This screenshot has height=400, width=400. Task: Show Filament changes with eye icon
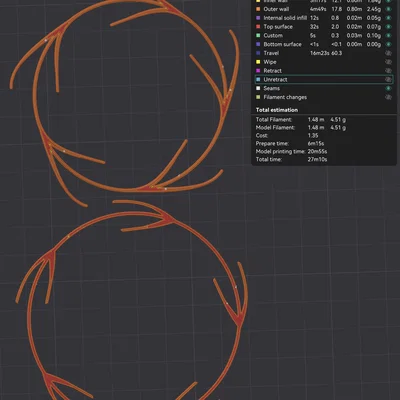pos(388,97)
